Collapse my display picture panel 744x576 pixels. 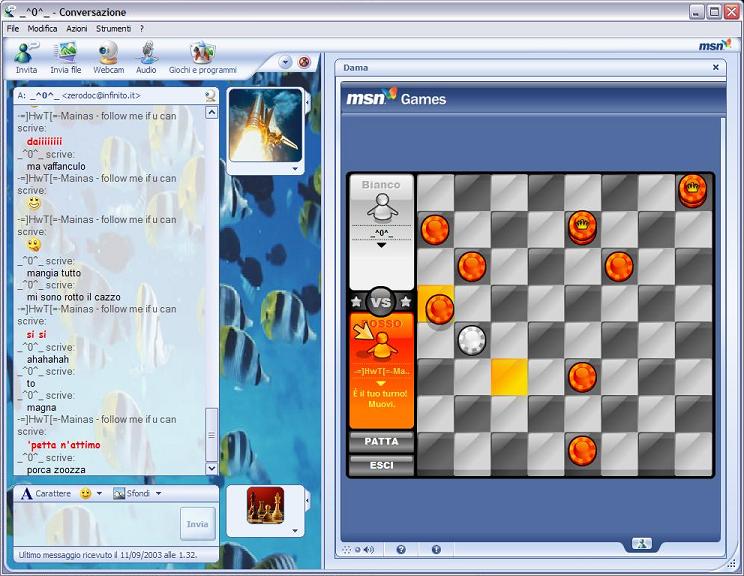[307, 500]
